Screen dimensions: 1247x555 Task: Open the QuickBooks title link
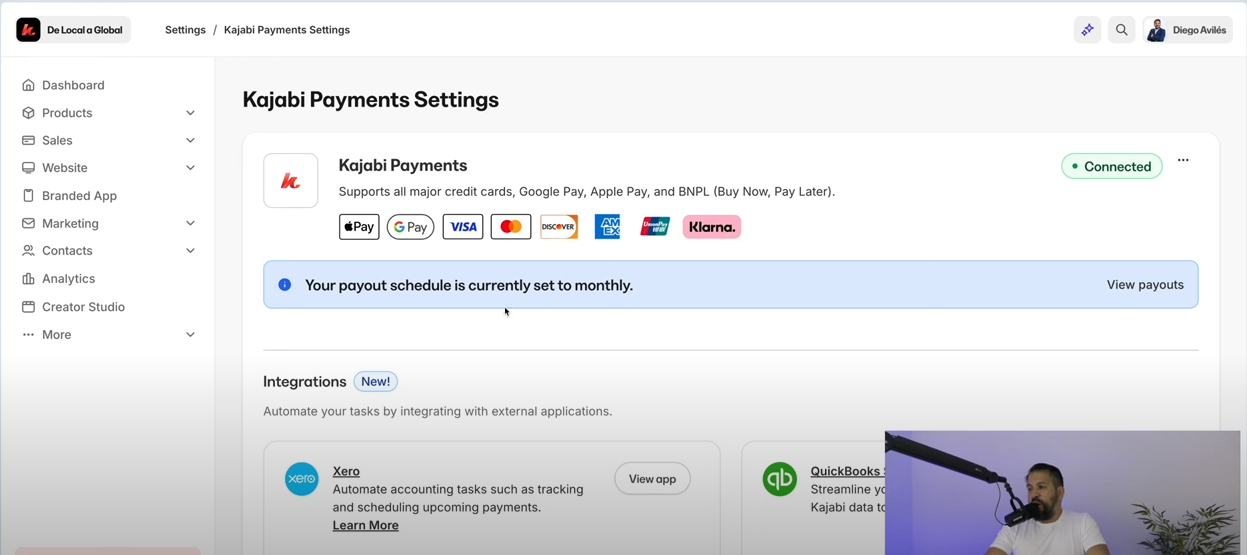tap(847, 471)
